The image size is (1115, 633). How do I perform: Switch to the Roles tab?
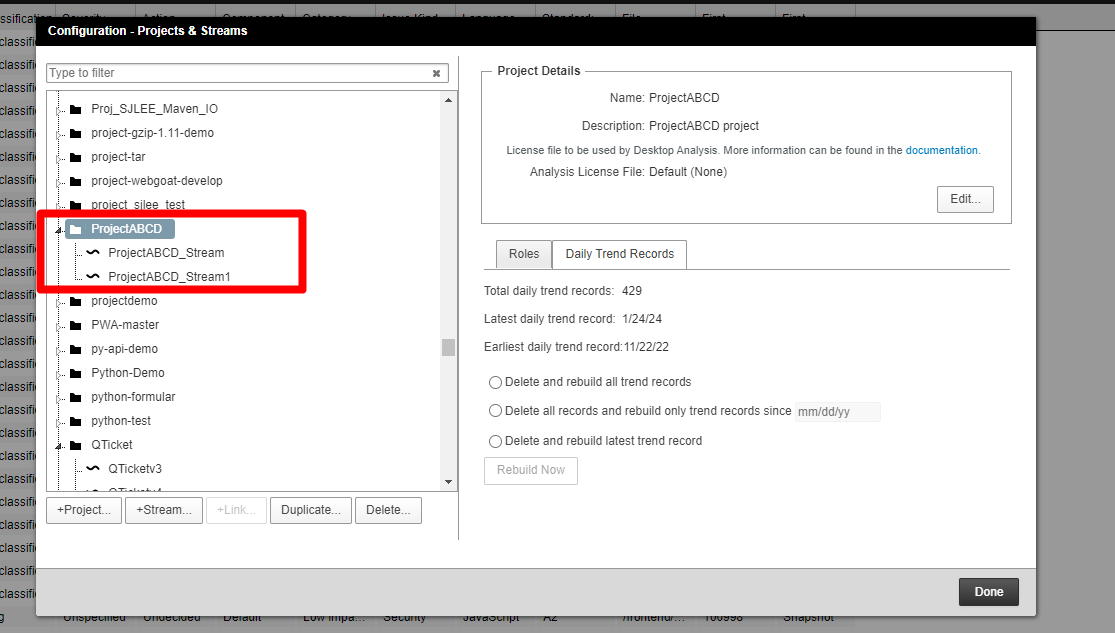pos(523,254)
